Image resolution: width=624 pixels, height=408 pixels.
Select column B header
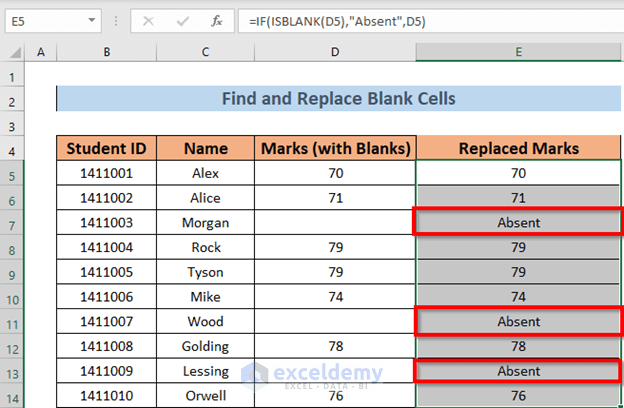coord(106,52)
